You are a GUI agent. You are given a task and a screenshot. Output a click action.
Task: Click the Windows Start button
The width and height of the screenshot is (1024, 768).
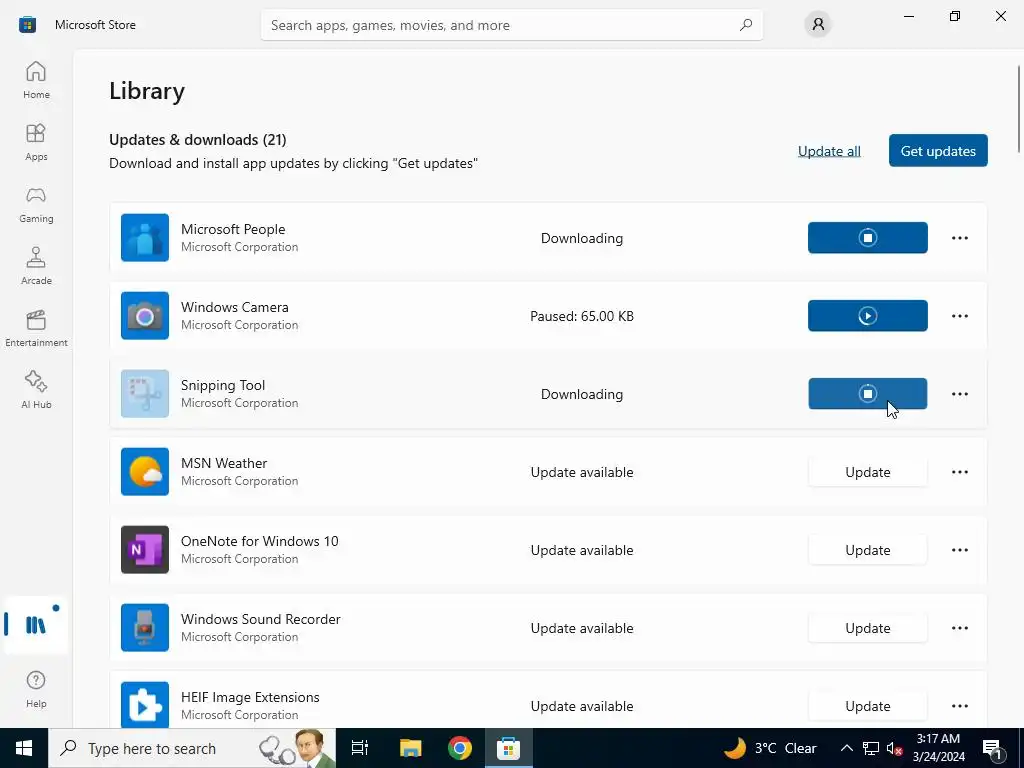coord(24,748)
